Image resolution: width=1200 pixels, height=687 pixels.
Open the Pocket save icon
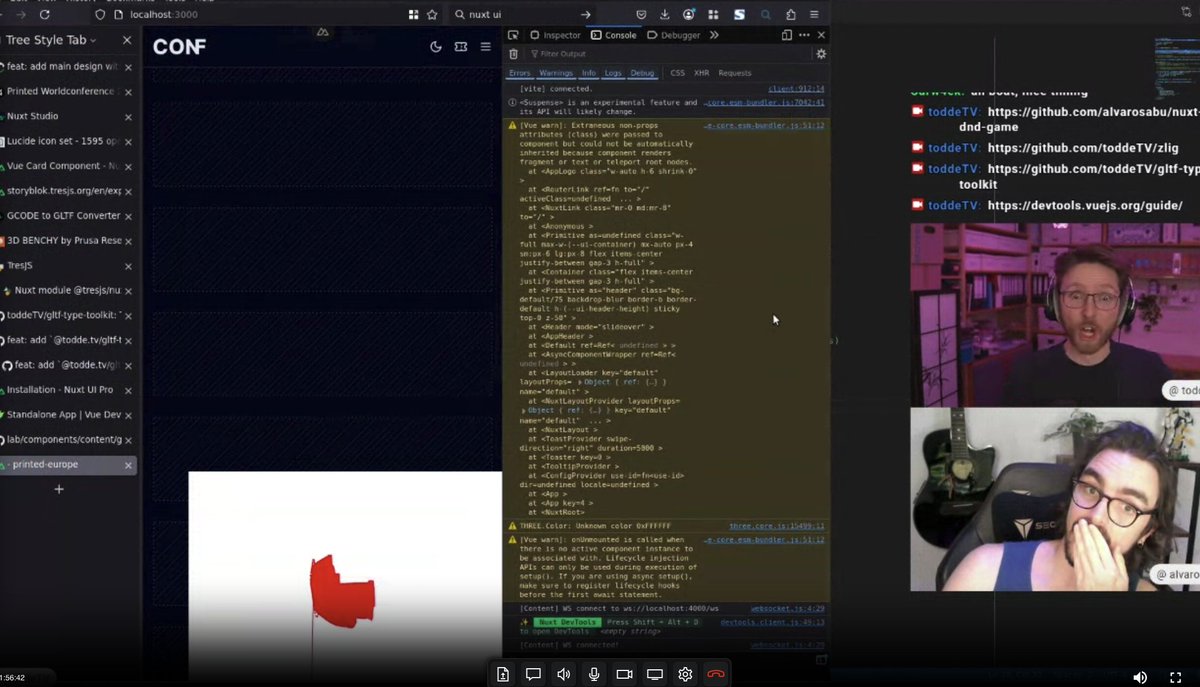coord(641,15)
